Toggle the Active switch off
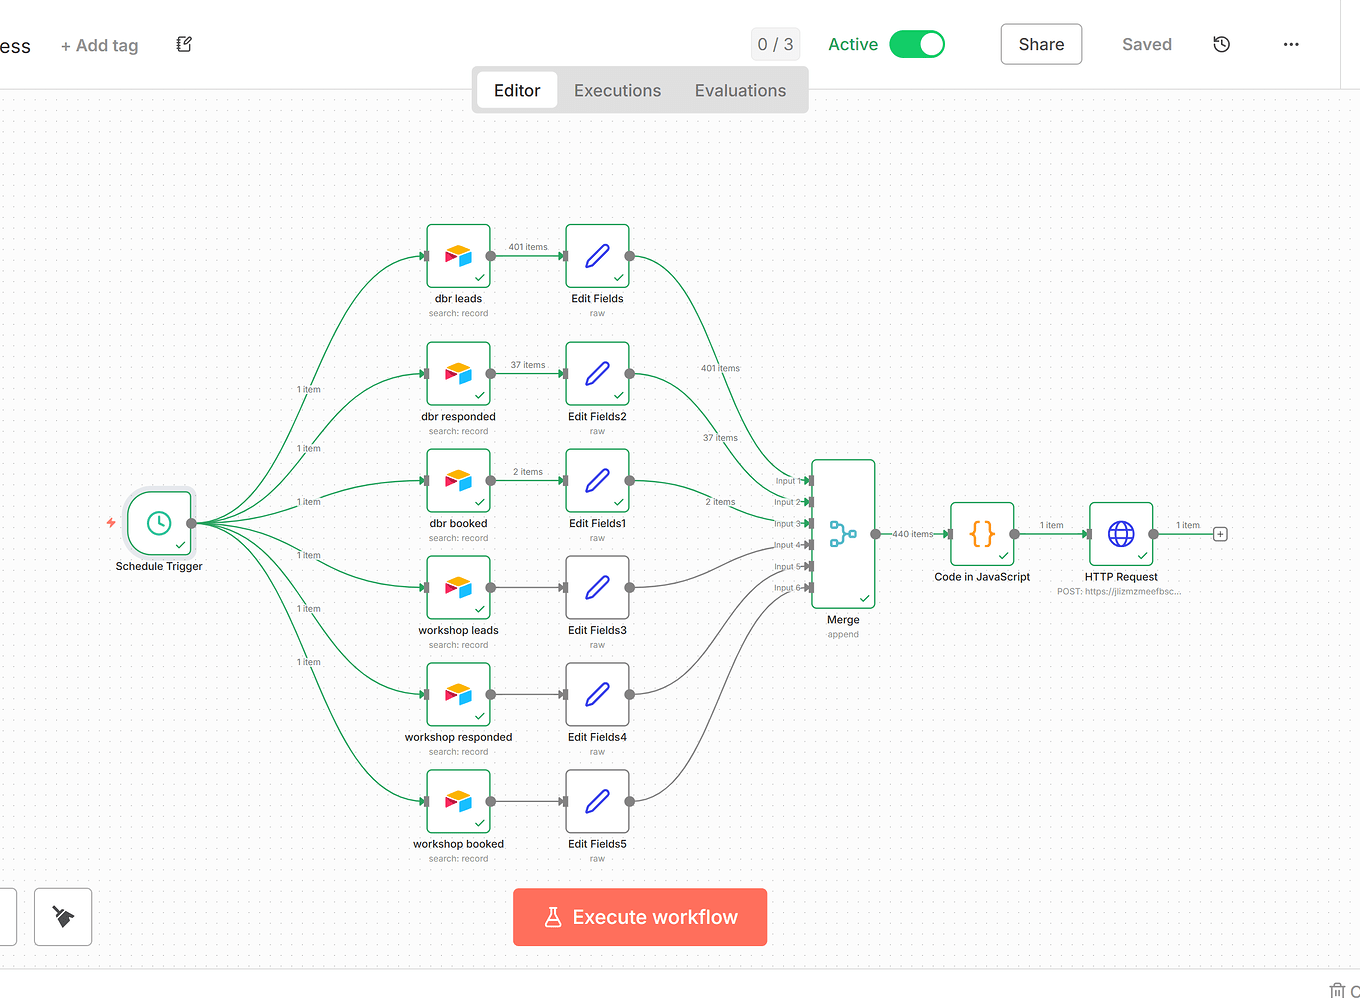Image resolution: width=1360 pixels, height=998 pixels. [916, 44]
